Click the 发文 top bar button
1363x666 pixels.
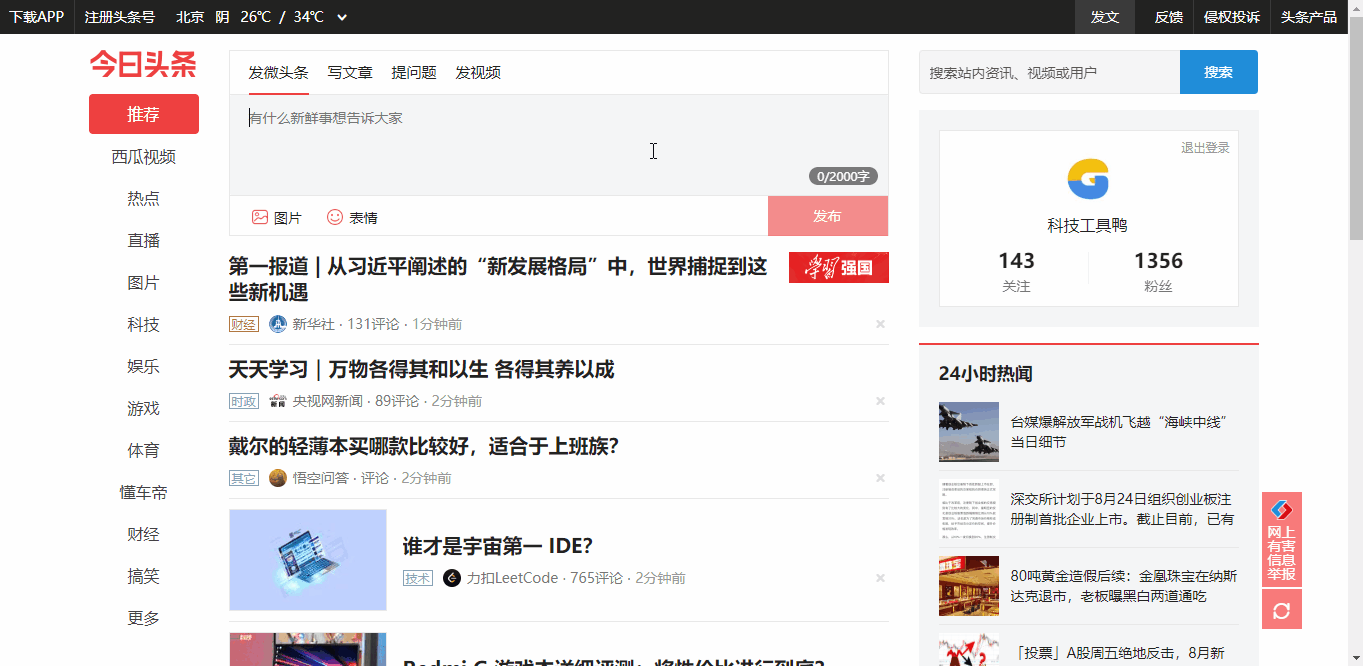1105,17
